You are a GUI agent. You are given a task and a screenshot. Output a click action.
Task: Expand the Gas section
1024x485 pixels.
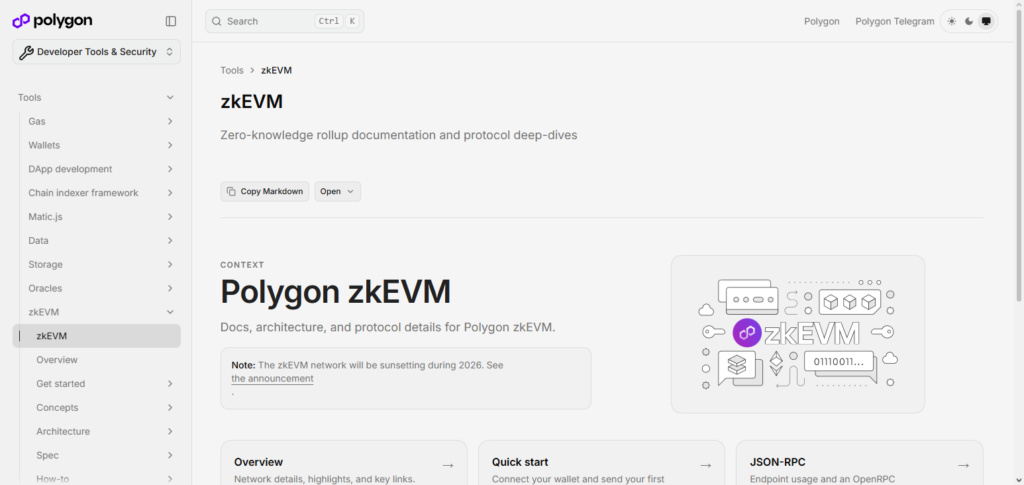click(170, 121)
